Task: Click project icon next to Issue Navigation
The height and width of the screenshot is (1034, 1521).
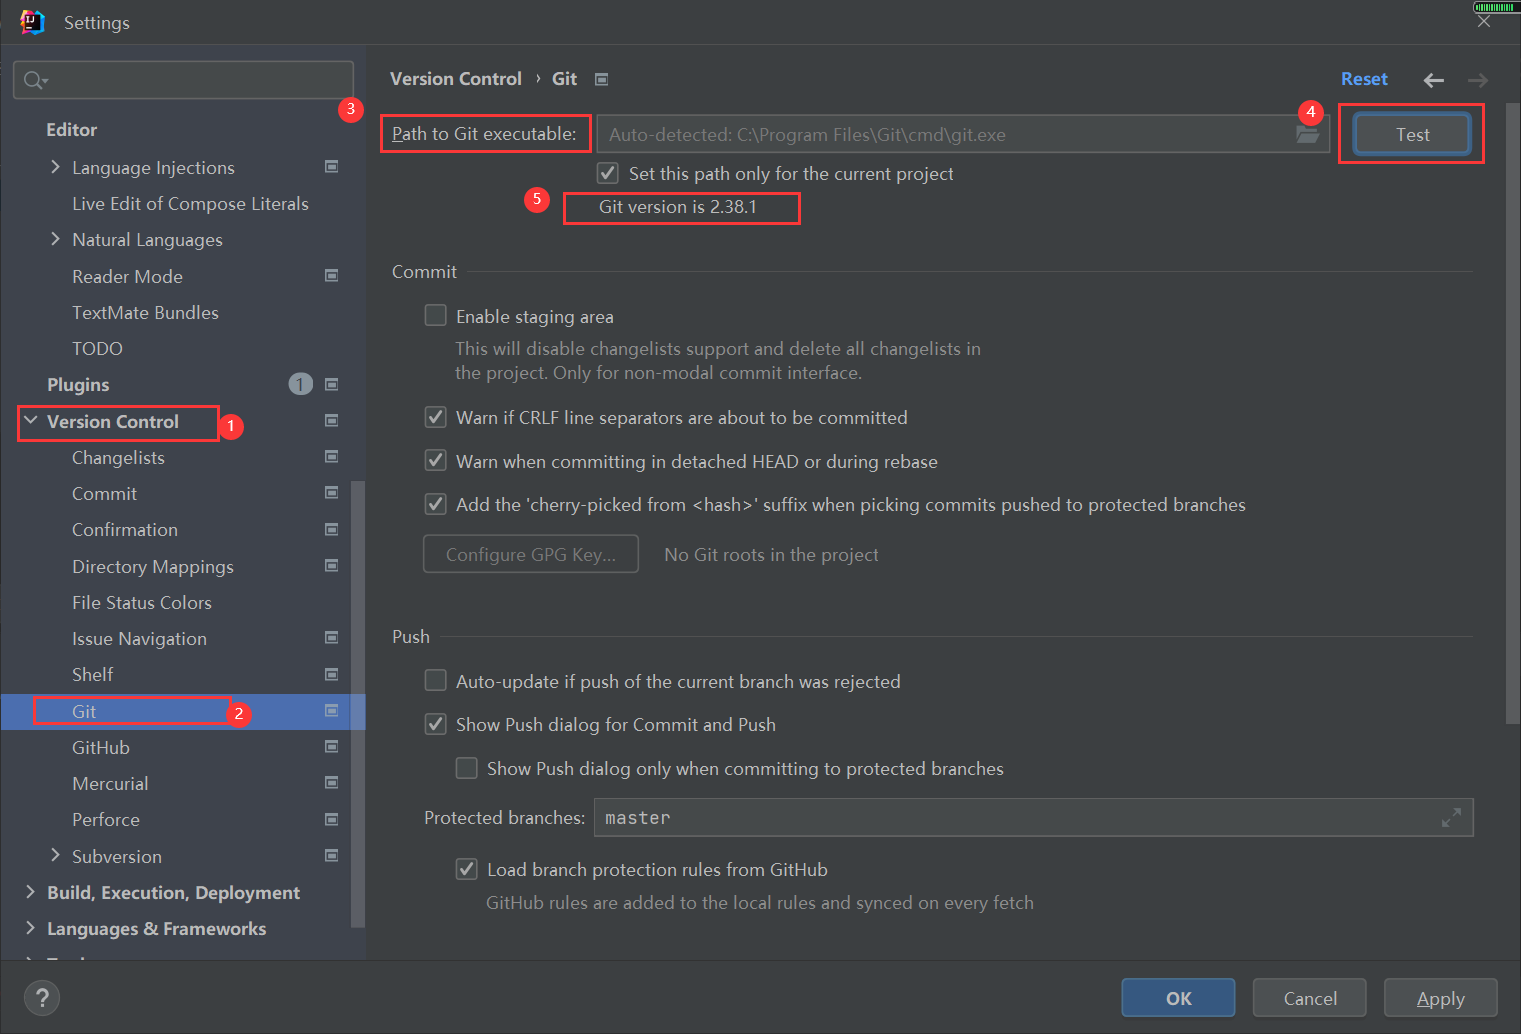Action: 331,638
